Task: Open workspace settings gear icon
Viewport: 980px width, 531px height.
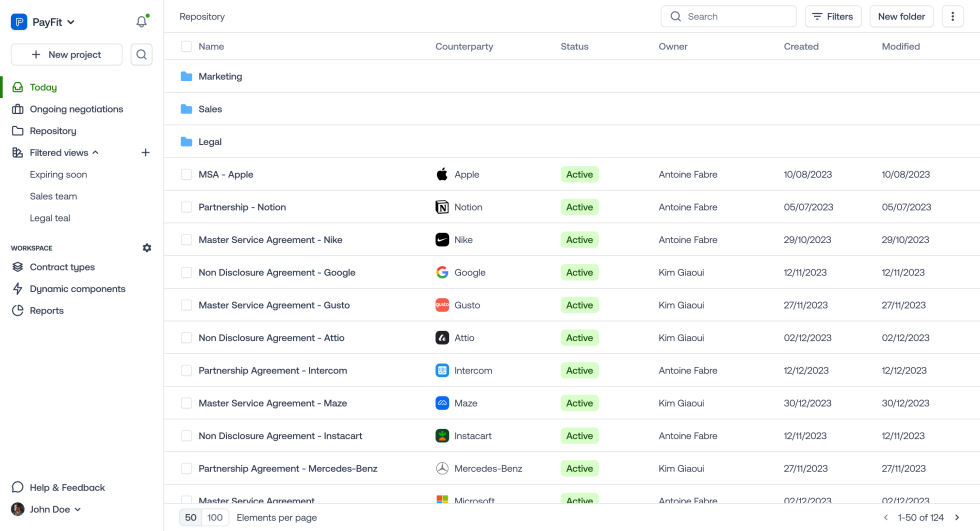Action: [147, 248]
